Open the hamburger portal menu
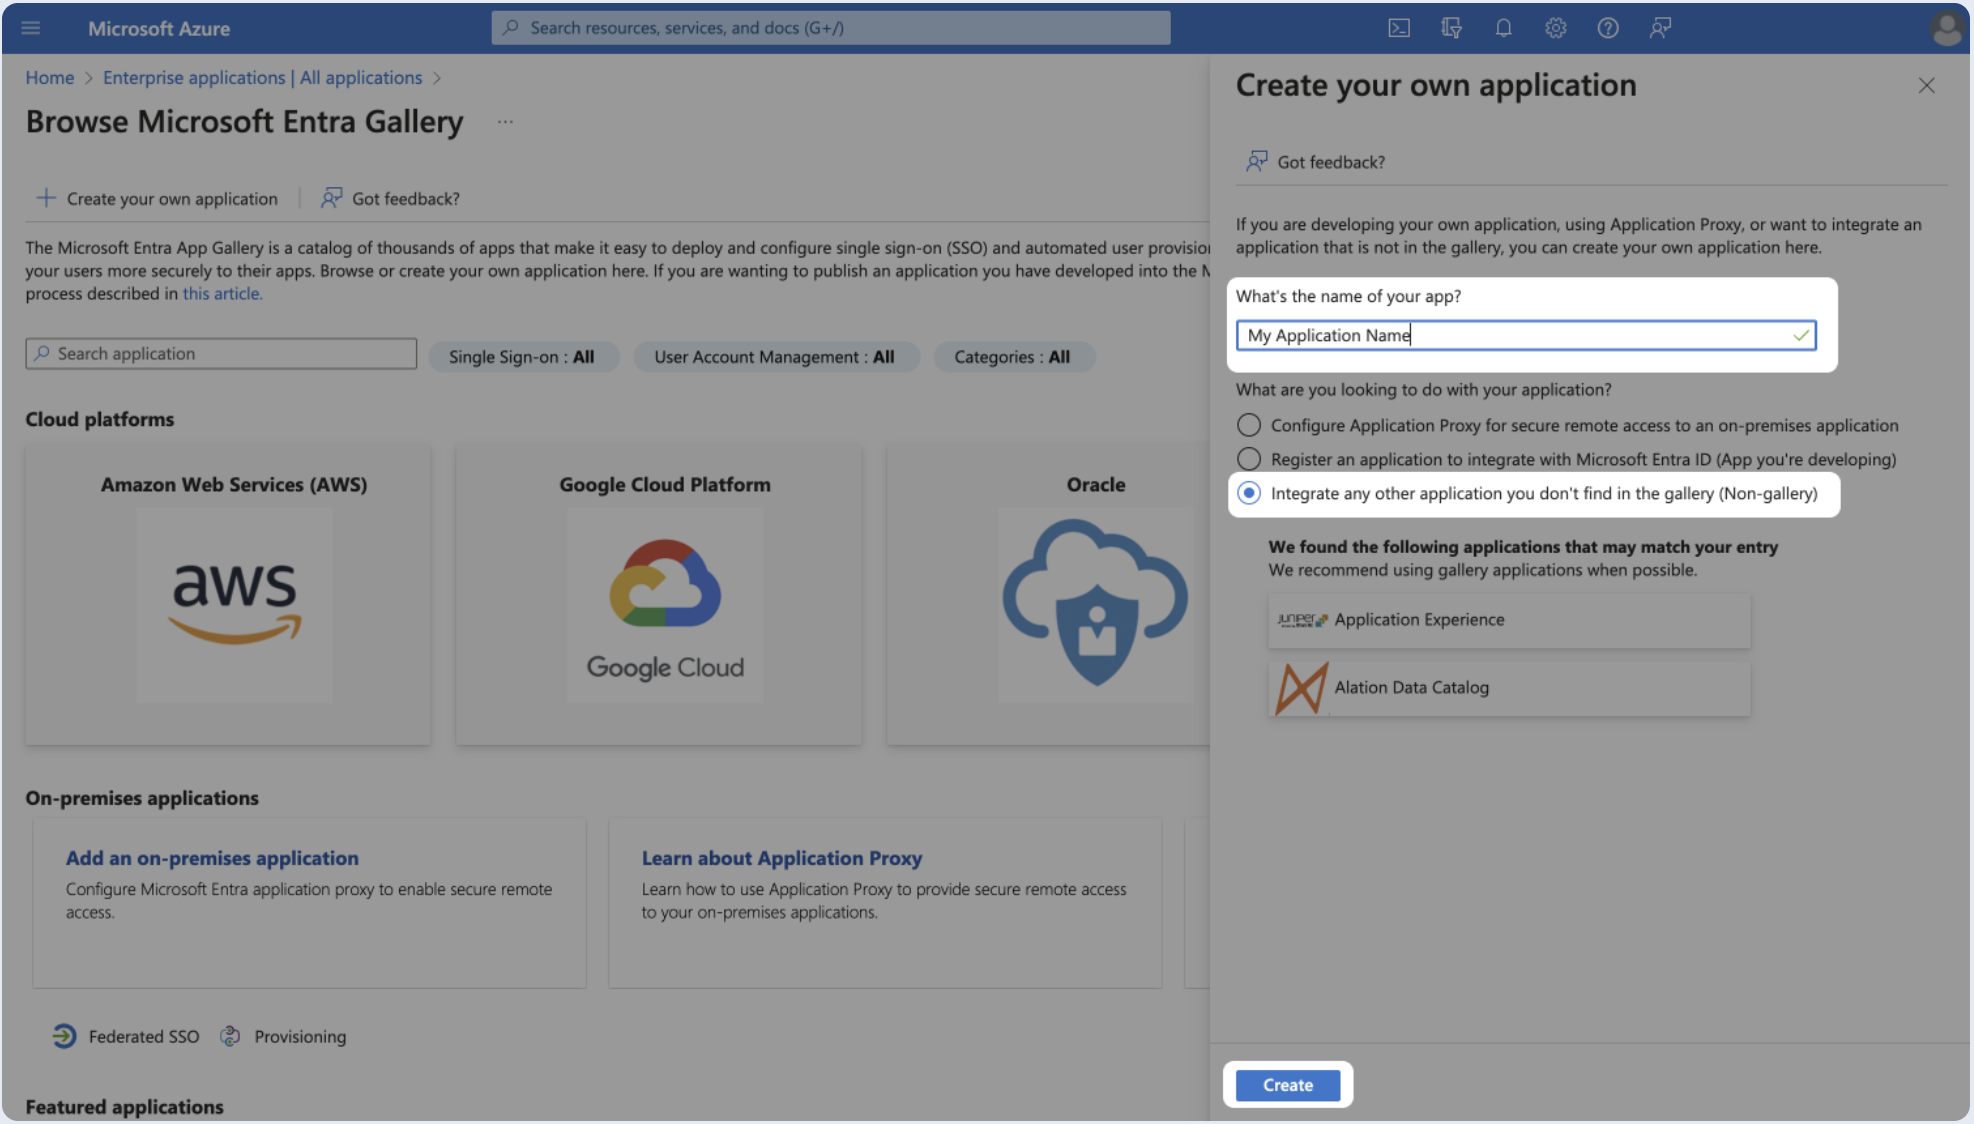 click(31, 28)
